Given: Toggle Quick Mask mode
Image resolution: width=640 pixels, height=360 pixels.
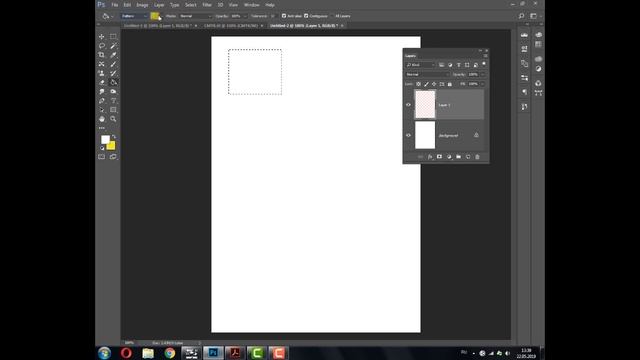Looking at the screenshot, I should (102, 157).
